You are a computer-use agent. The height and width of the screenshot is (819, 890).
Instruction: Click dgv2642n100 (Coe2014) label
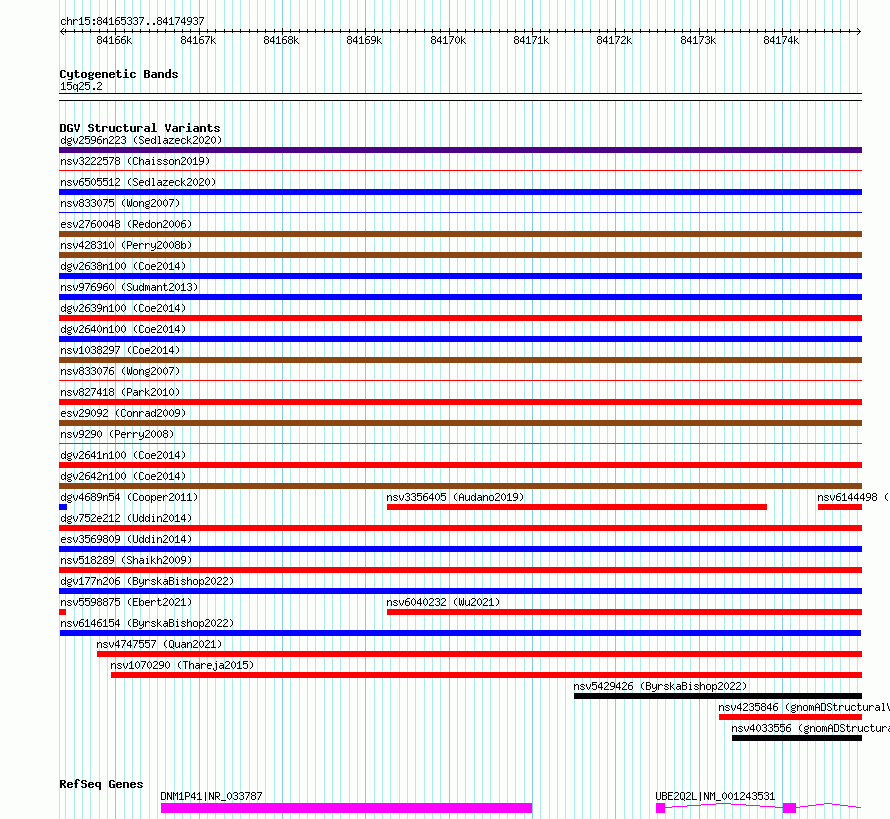coord(123,476)
